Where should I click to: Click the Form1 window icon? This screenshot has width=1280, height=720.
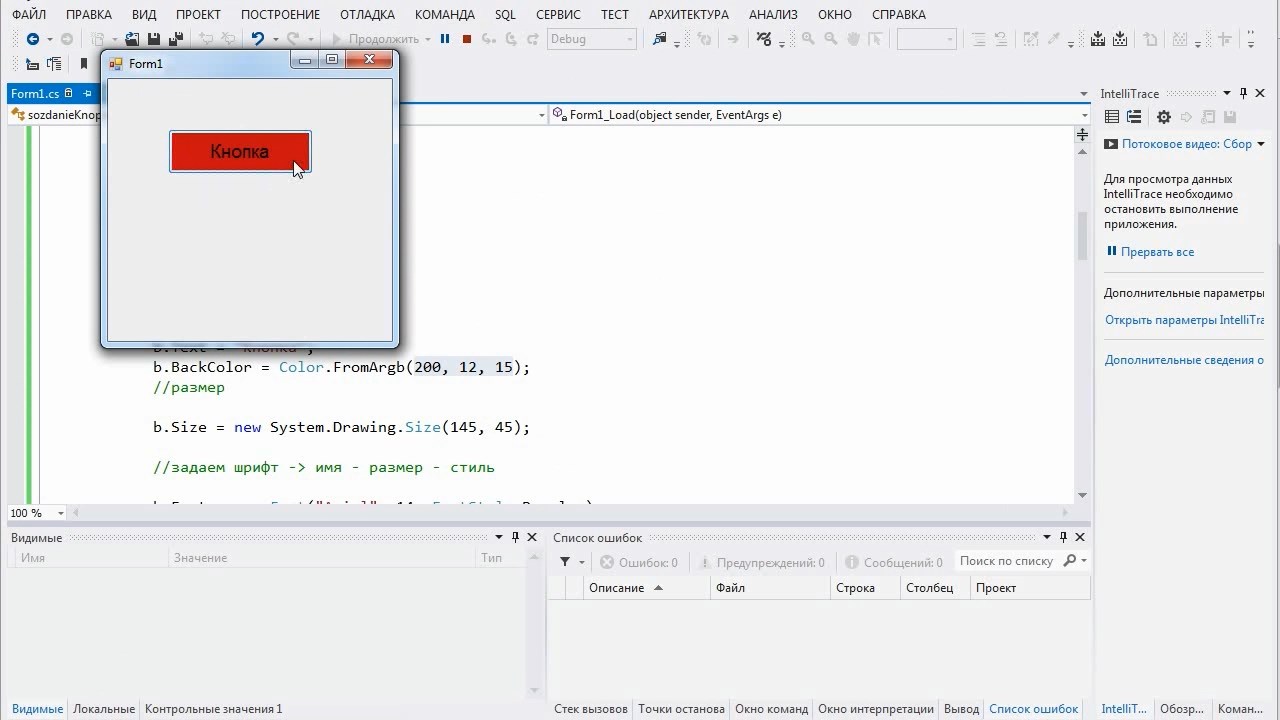point(116,63)
